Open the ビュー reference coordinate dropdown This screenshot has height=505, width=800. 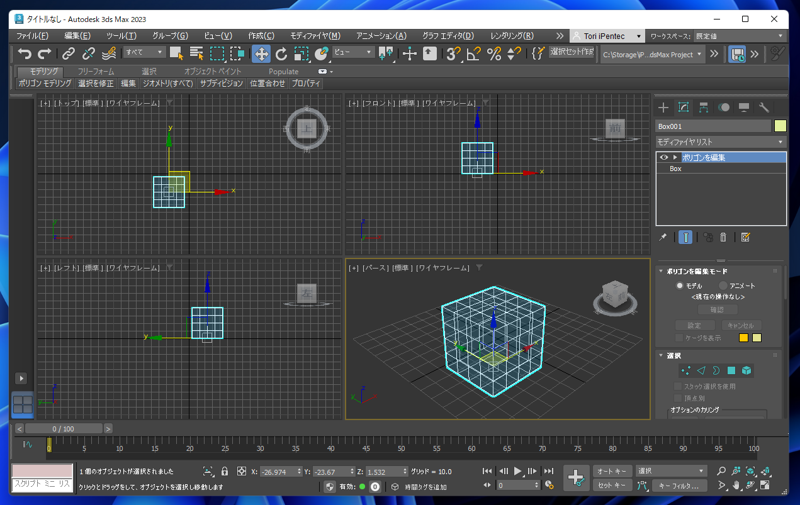tap(353, 53)
